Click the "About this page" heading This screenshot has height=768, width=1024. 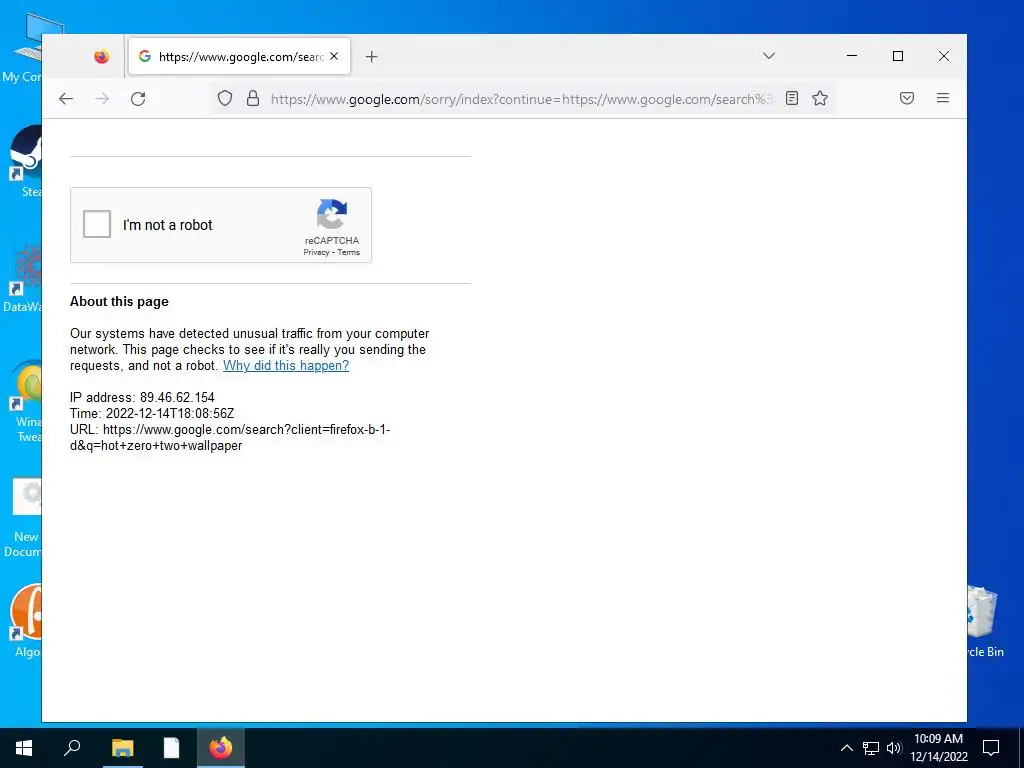coord(120,302)
